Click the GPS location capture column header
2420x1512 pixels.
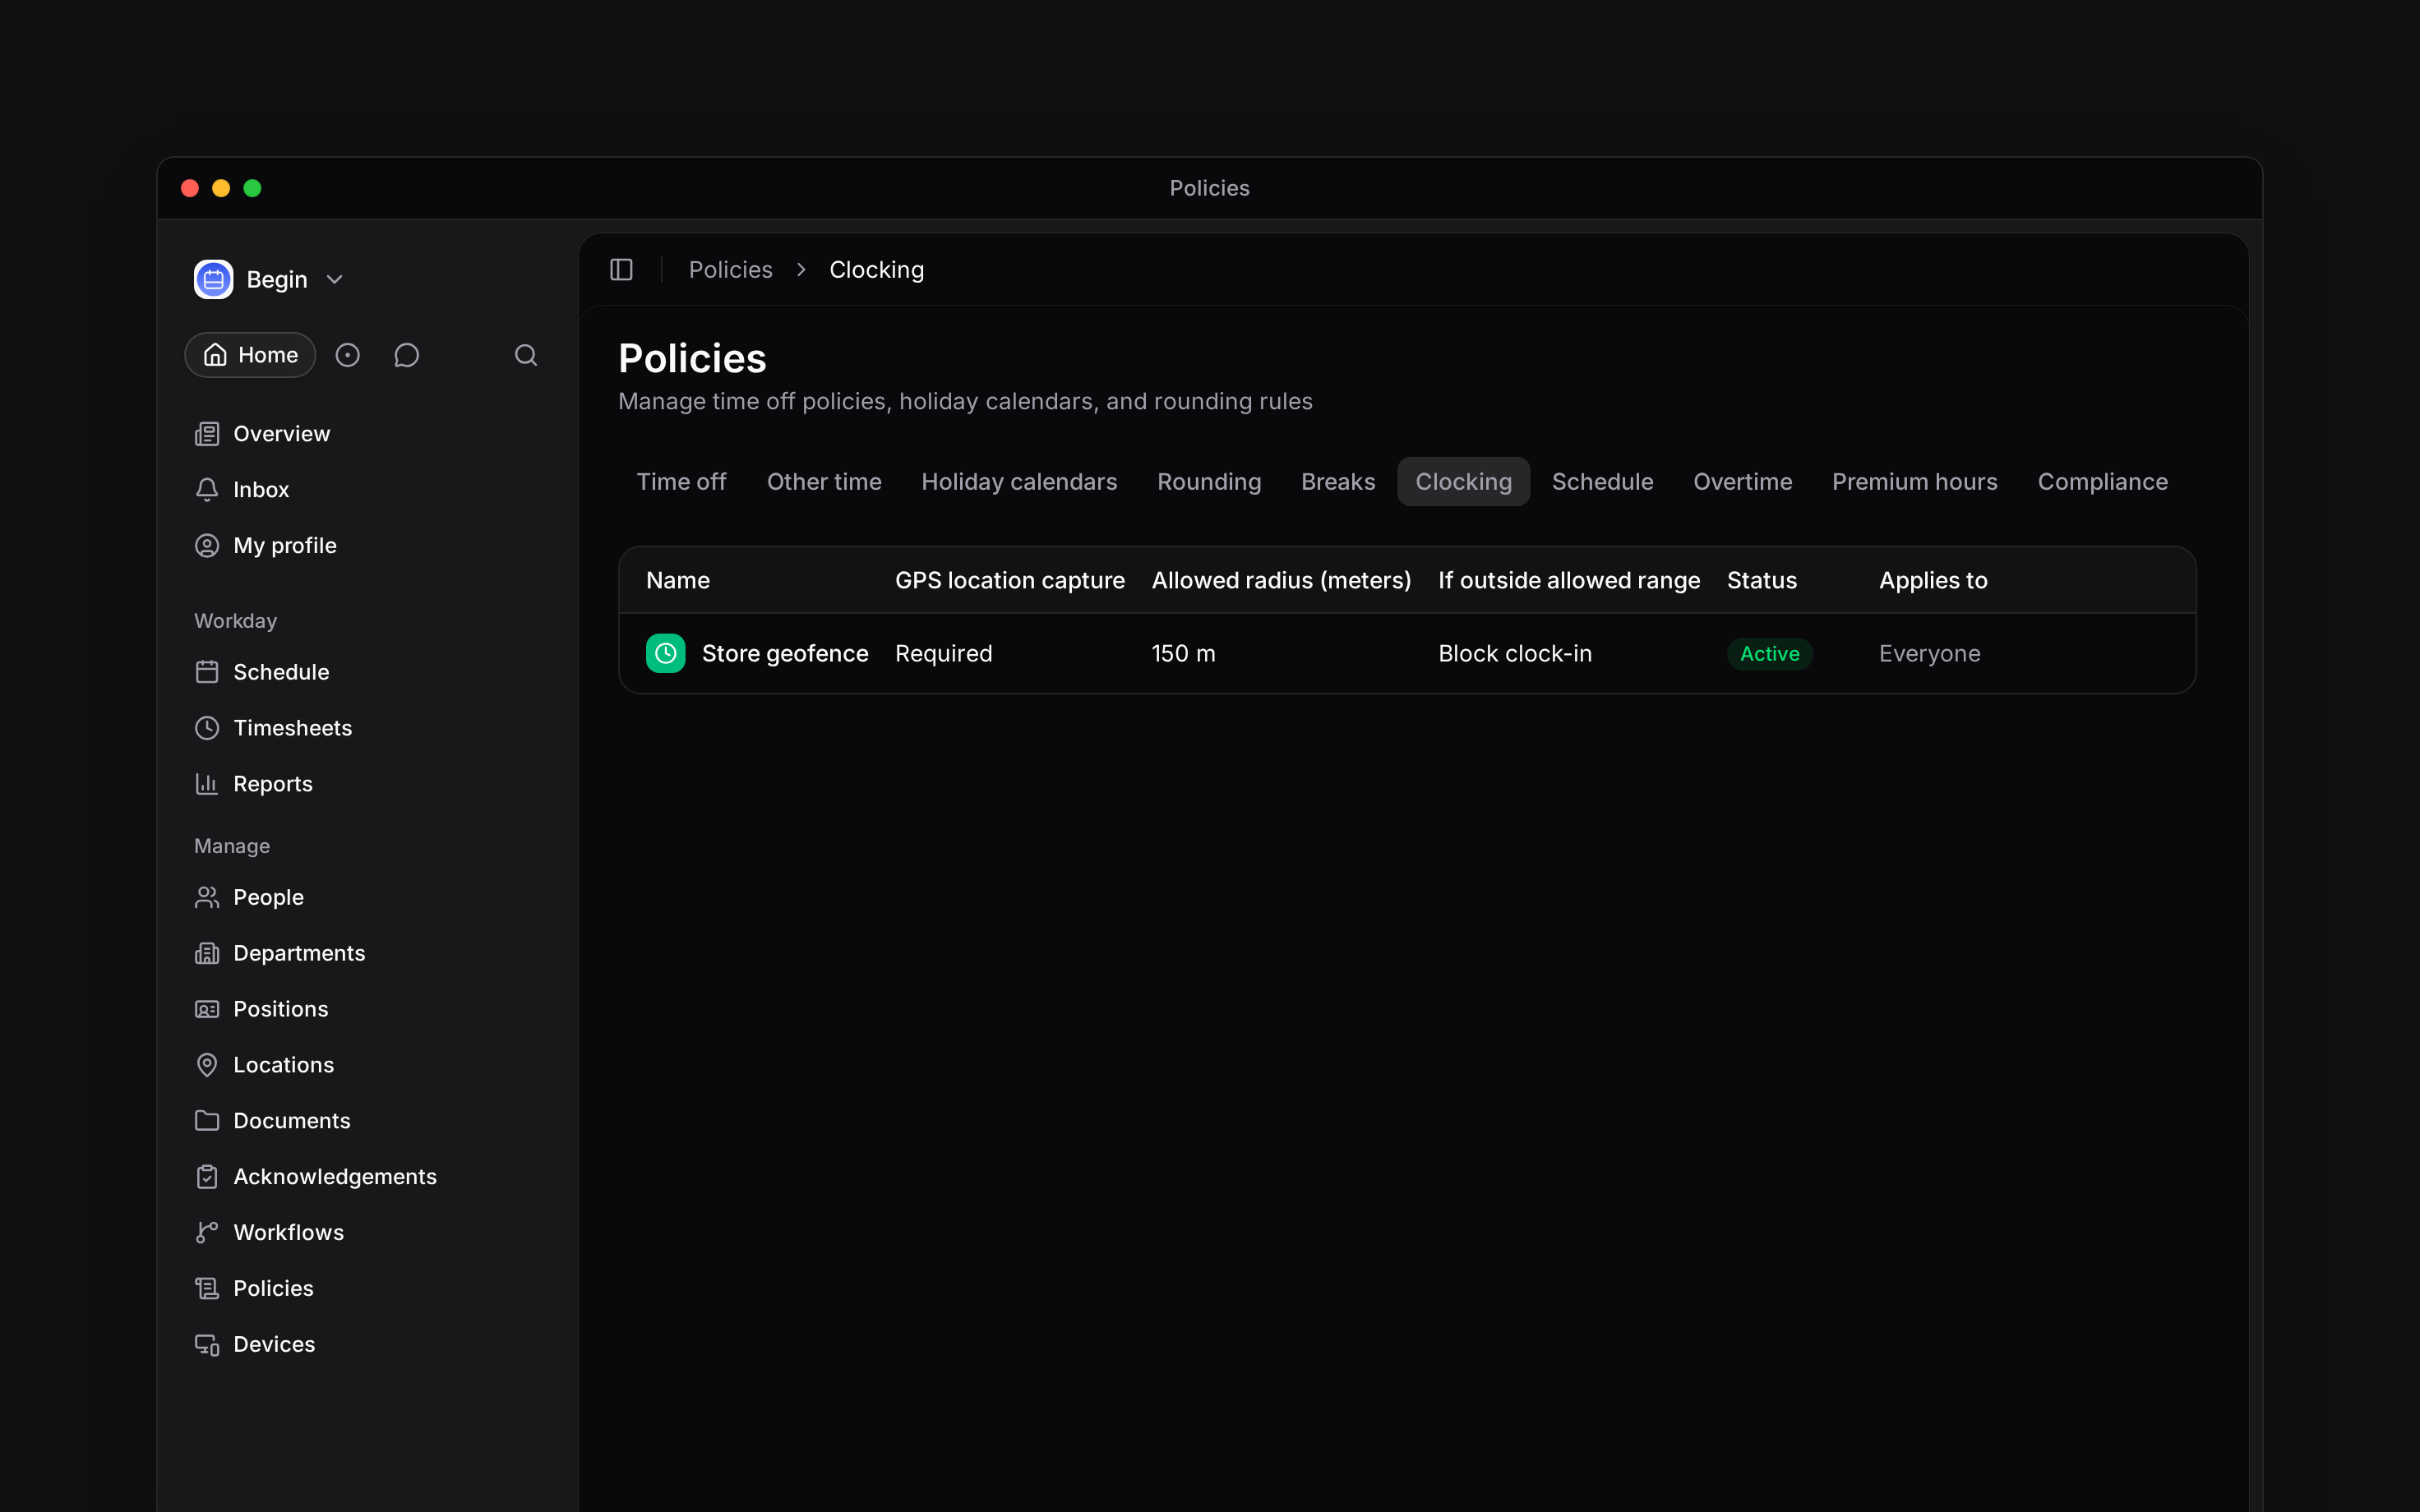click(x=1010, y=581)
